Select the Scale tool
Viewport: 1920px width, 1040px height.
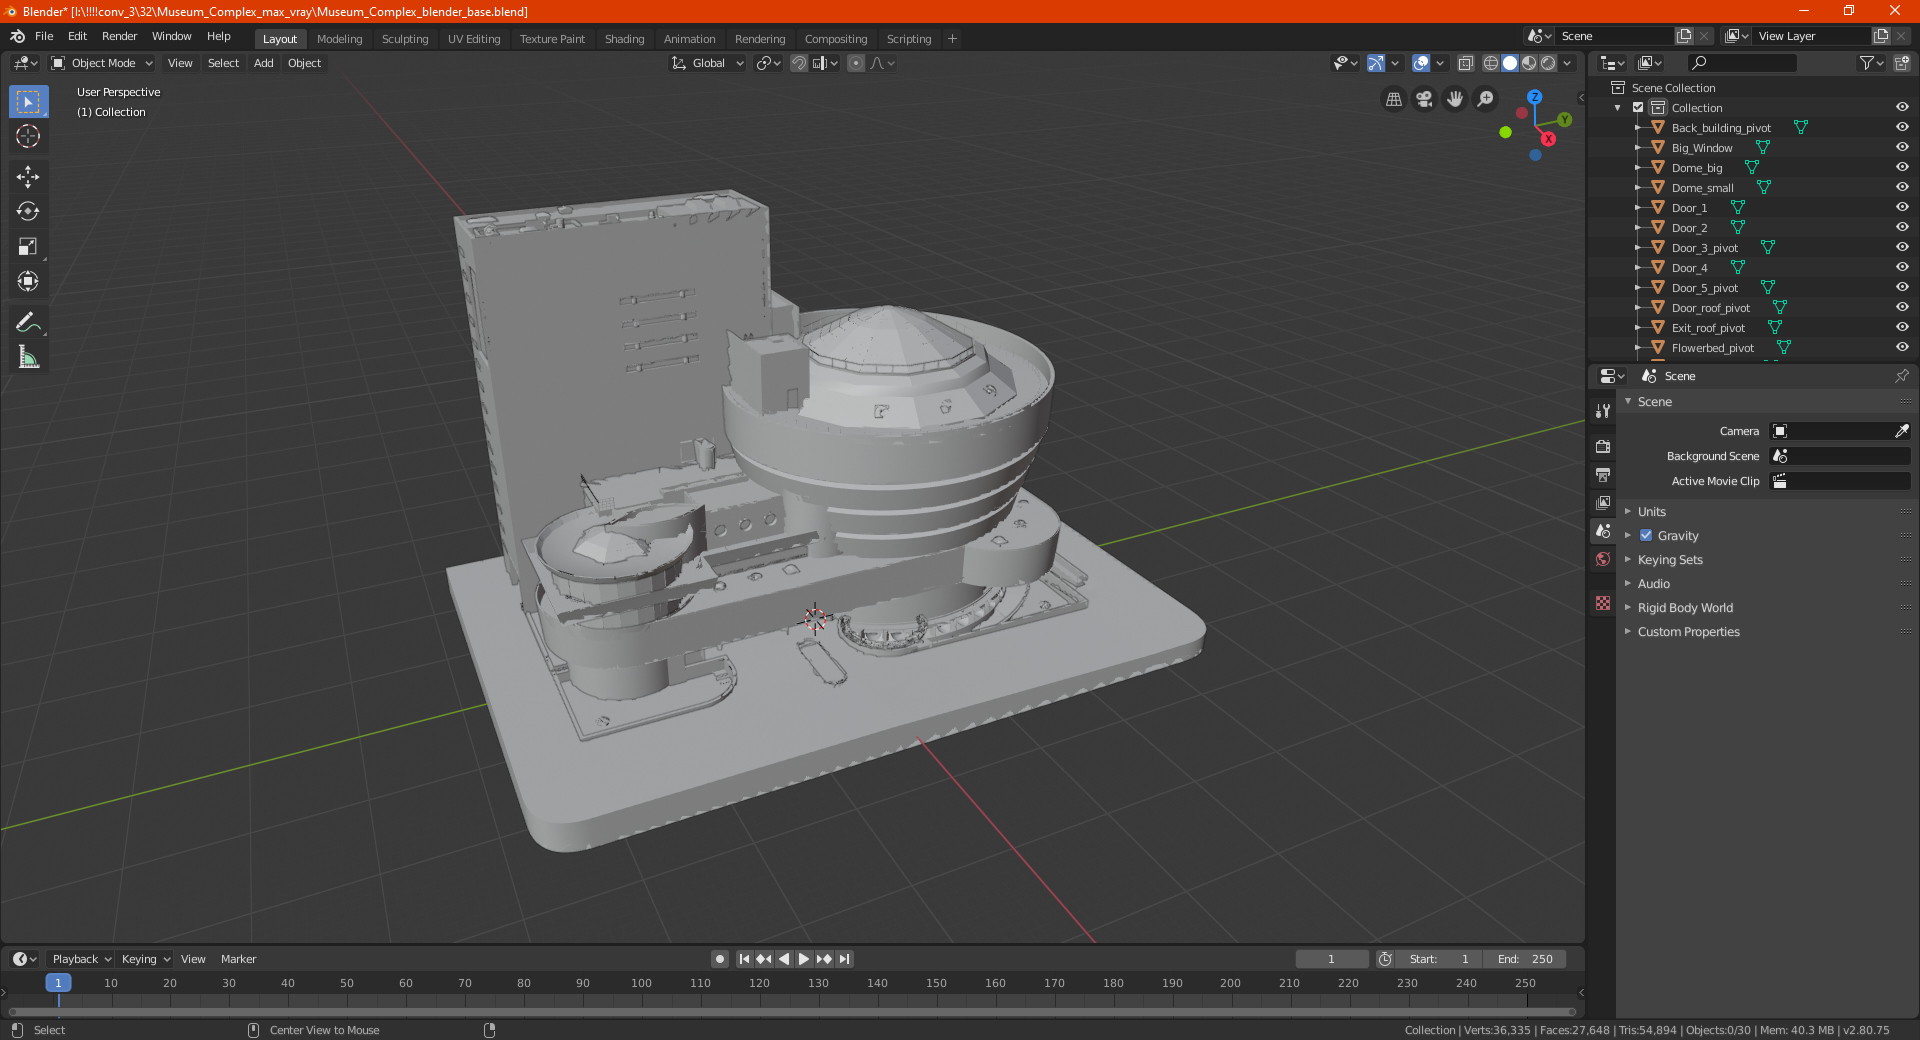[28, 247]
